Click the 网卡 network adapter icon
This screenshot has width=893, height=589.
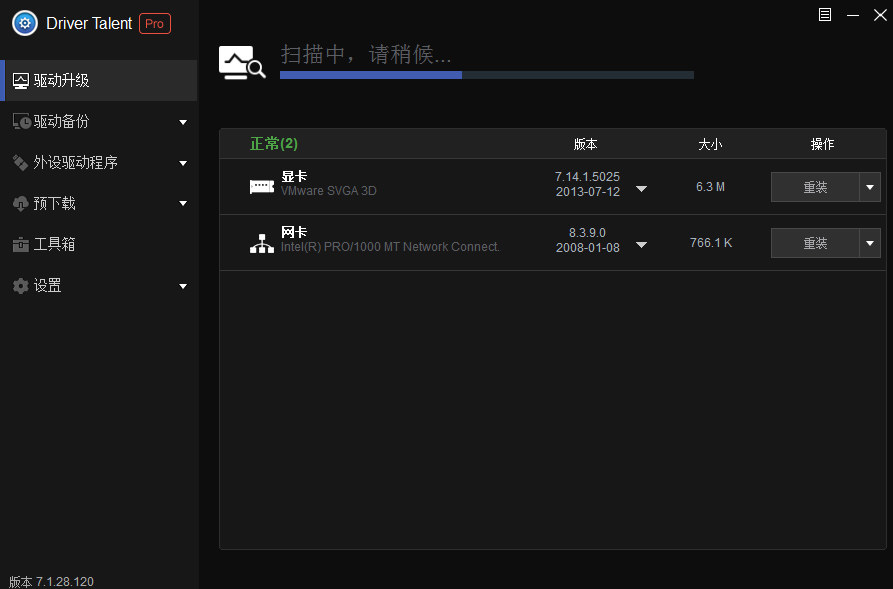[x=262, y=243]
